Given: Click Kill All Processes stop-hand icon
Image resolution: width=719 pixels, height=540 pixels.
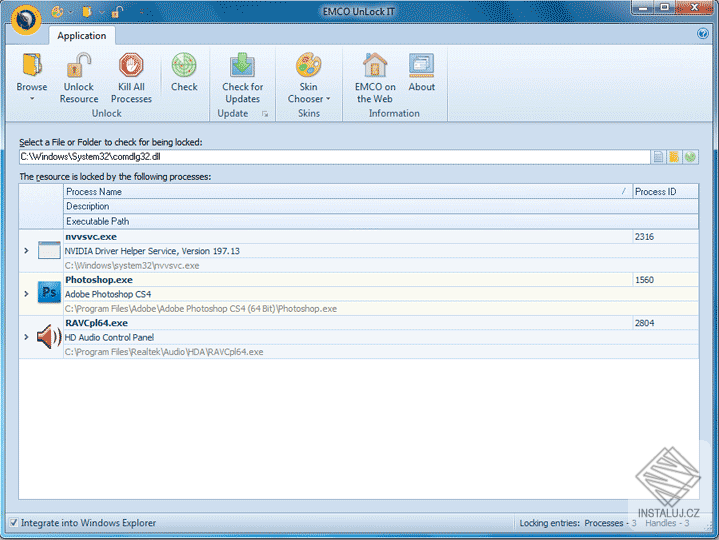Looking at the screenshot, I should [x=131, y=65].
